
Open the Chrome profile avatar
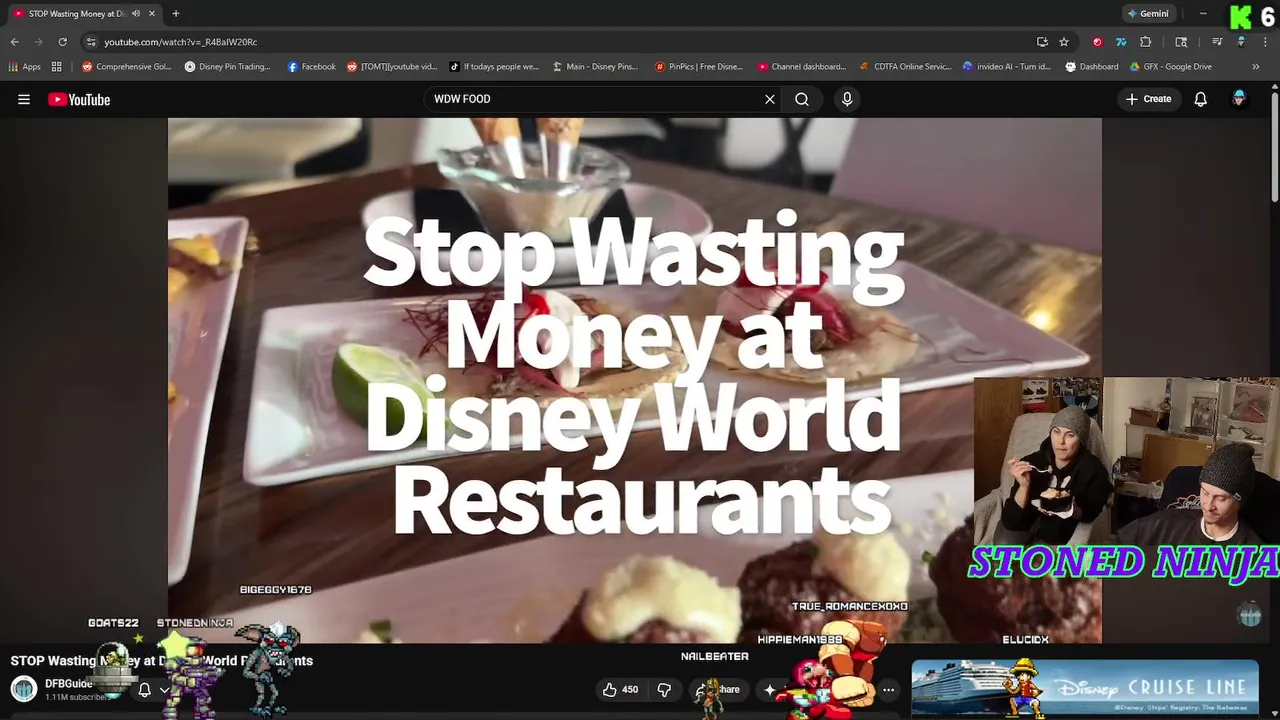(x=1241, y=42)
